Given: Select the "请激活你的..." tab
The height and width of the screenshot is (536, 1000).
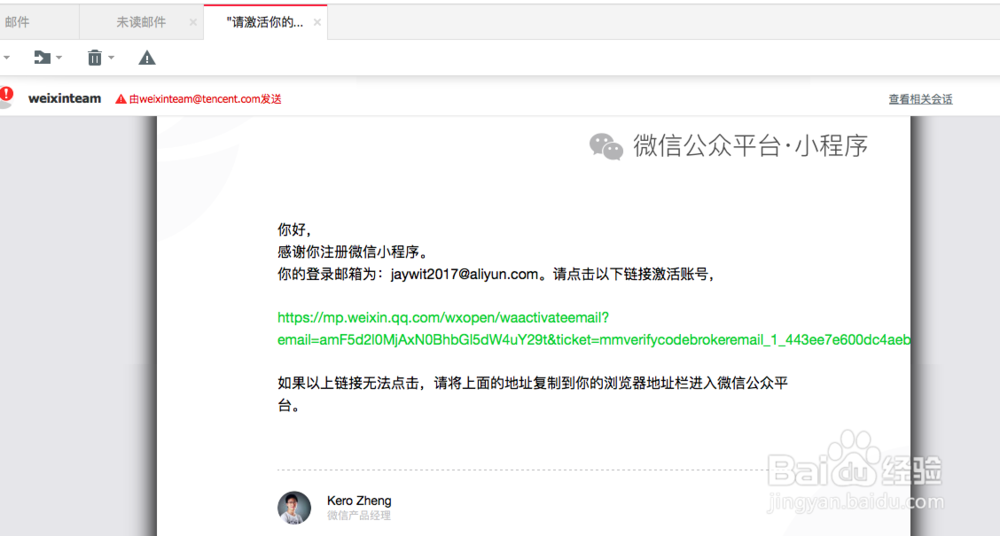Looking at the screenshot, I should [x=265, y=22].
